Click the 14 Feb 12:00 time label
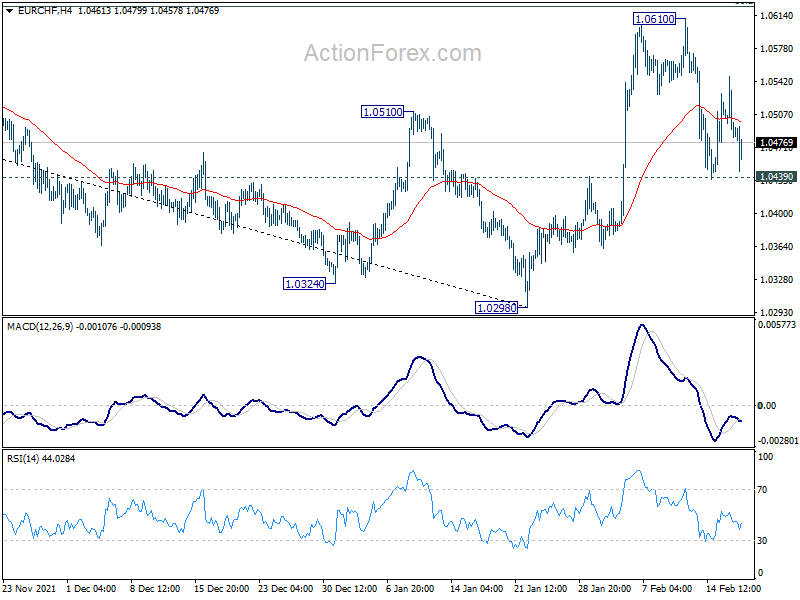 tap(733, 588)
